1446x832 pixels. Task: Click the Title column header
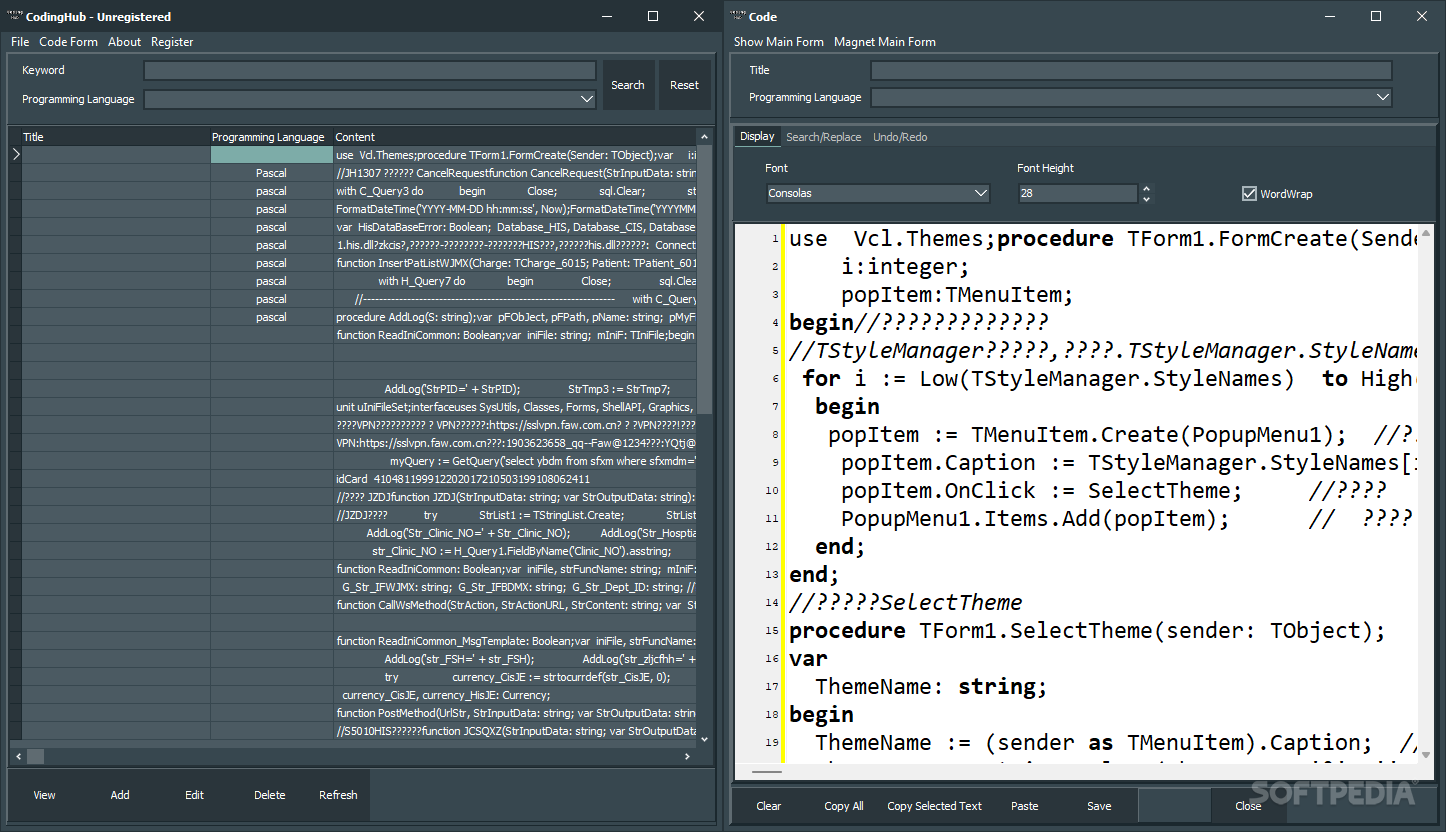click(116, 137)
